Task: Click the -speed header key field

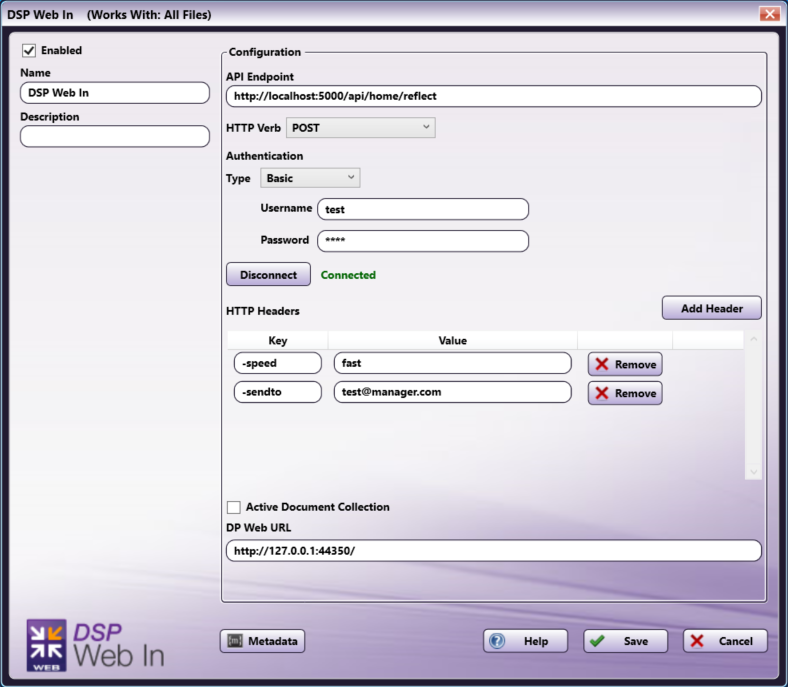Action: pyautogui.click(x=277, y=363)
